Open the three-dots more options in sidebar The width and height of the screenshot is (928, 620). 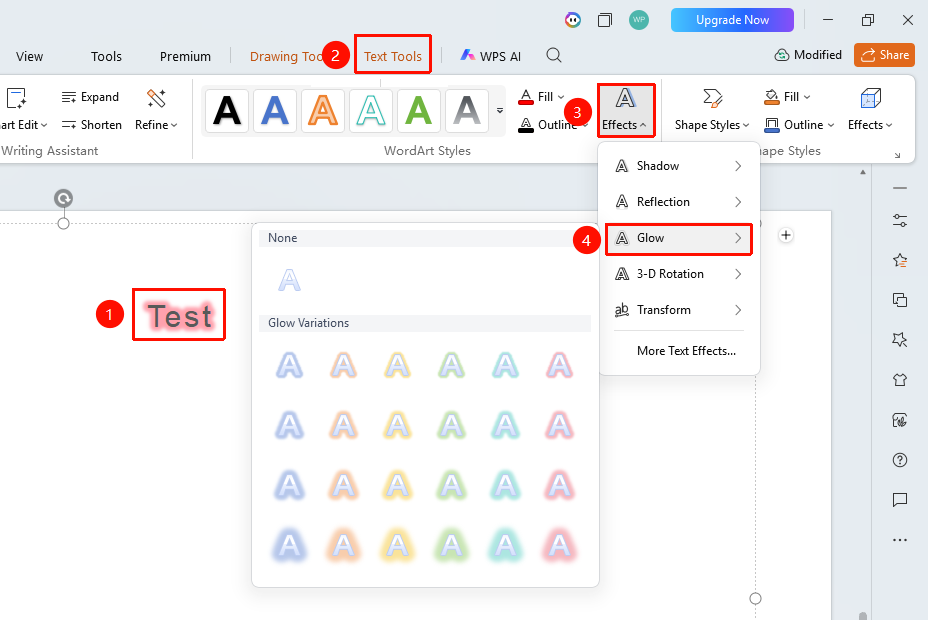click(x=900, y=540)
